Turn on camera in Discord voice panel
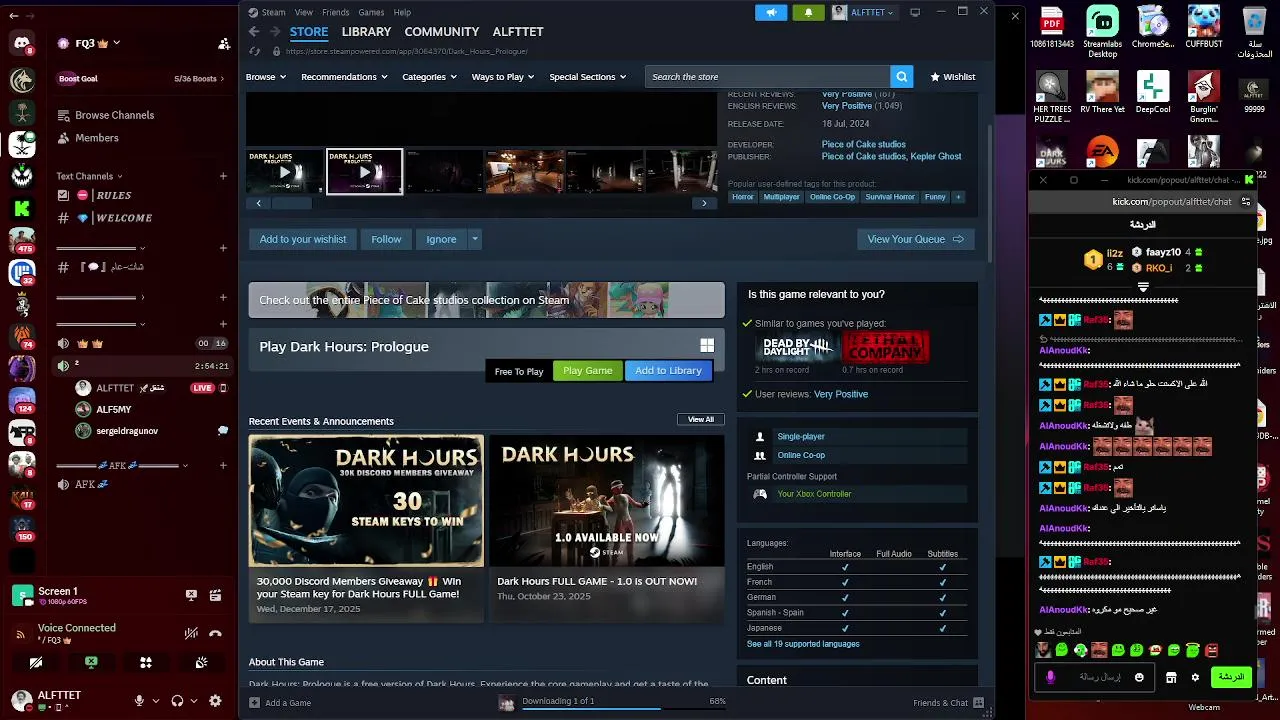 tap(36, 662)
